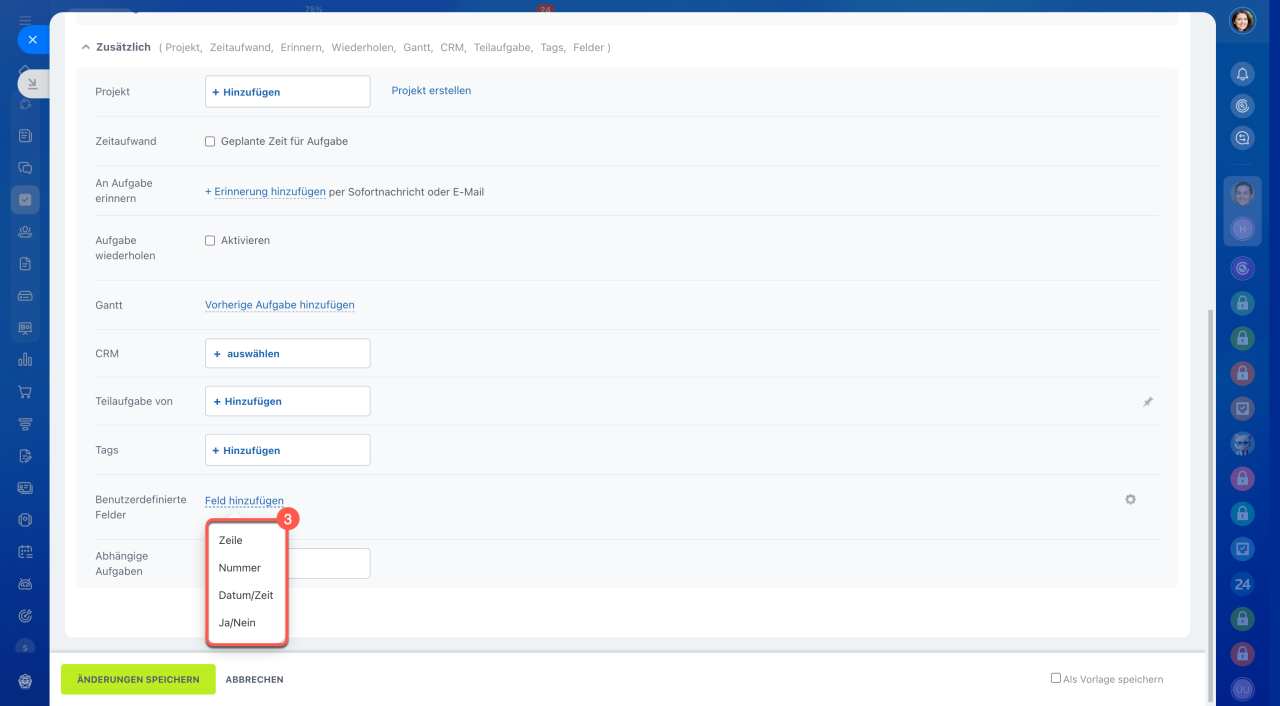
Task: Click '+ Hinzufügen' in the Projekt row
Action: point(288,92)
